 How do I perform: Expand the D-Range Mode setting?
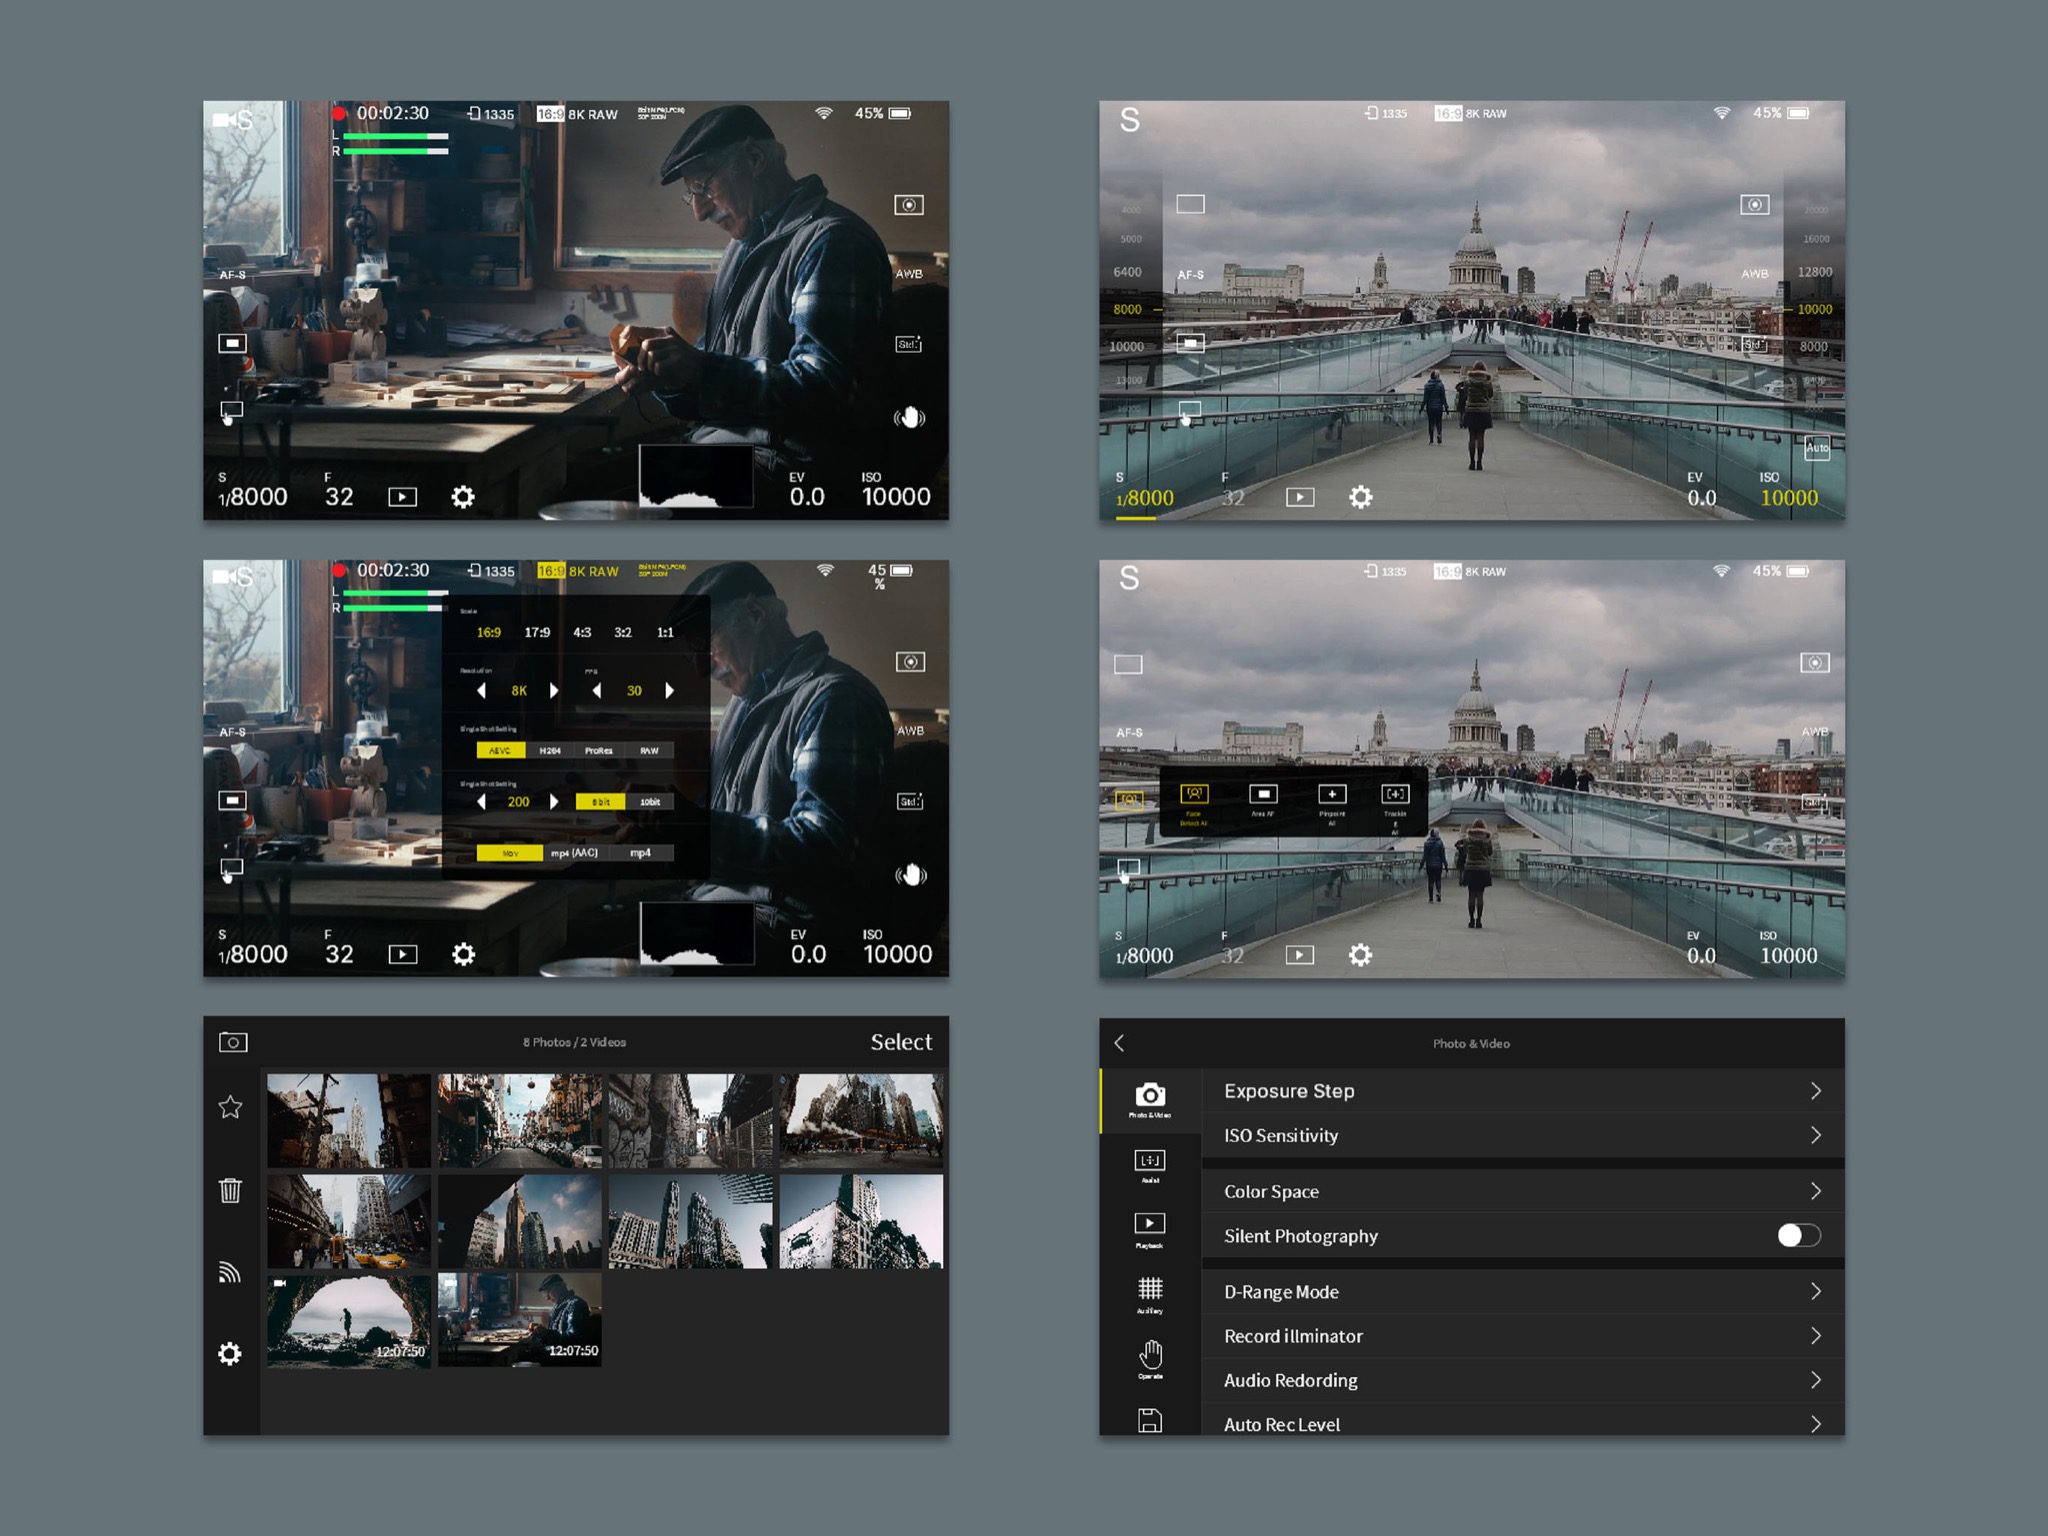tap(1523, 1291)
